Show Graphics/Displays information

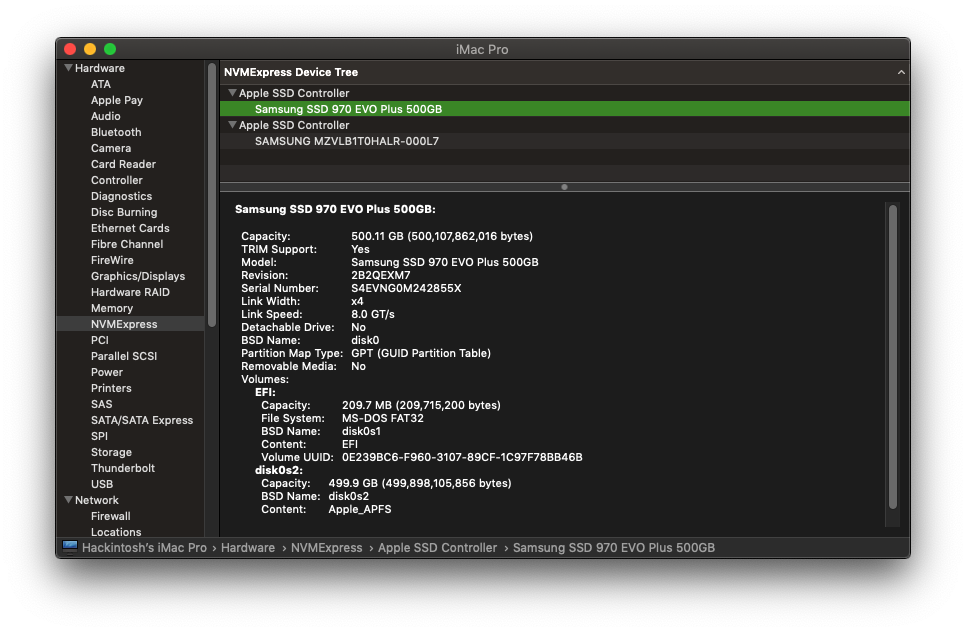[x=138, y=276]
